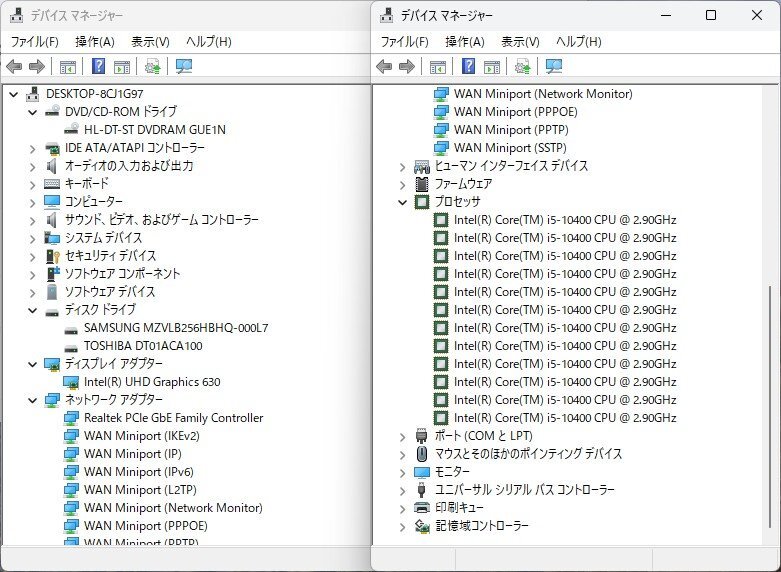Click Forward arrow in right Device Manager toolbar
Screen dimensions: 781x572
pyautogui.click(x=407, y=66)
